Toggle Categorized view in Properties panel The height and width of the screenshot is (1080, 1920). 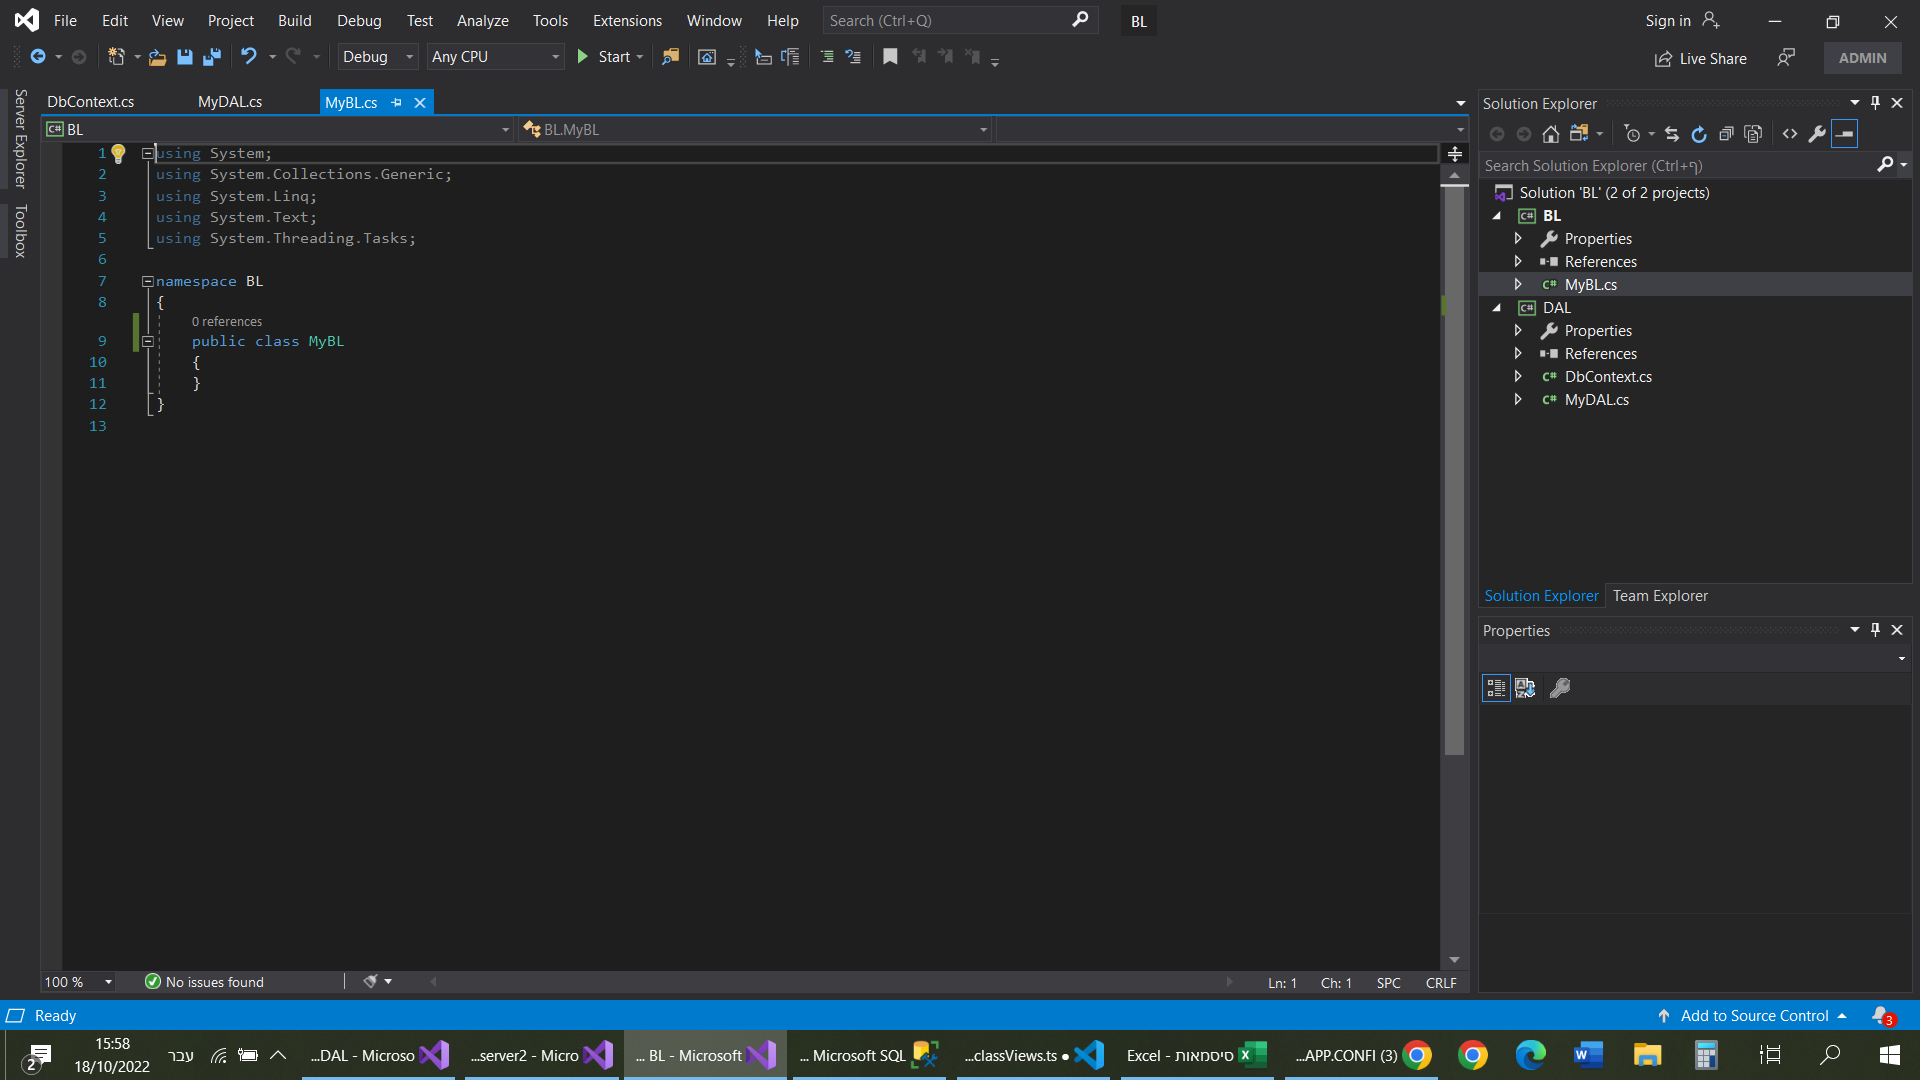[x=1496, y=688]
